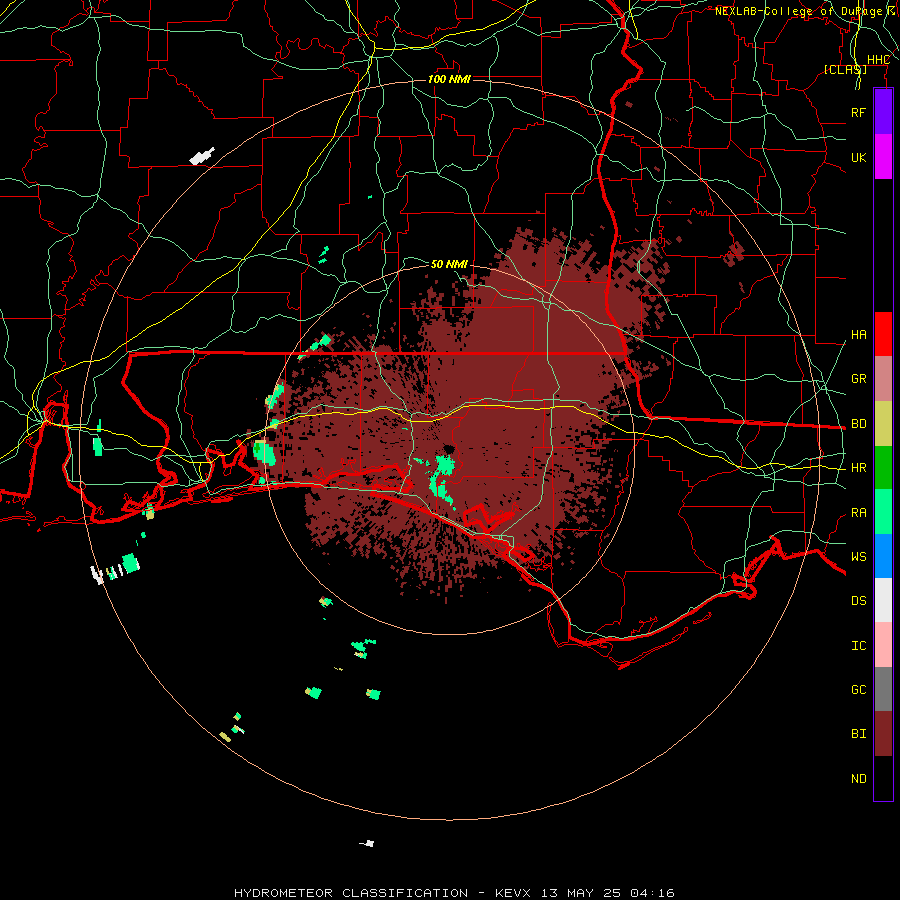Click the HA red color swatch

coord(883,334)
